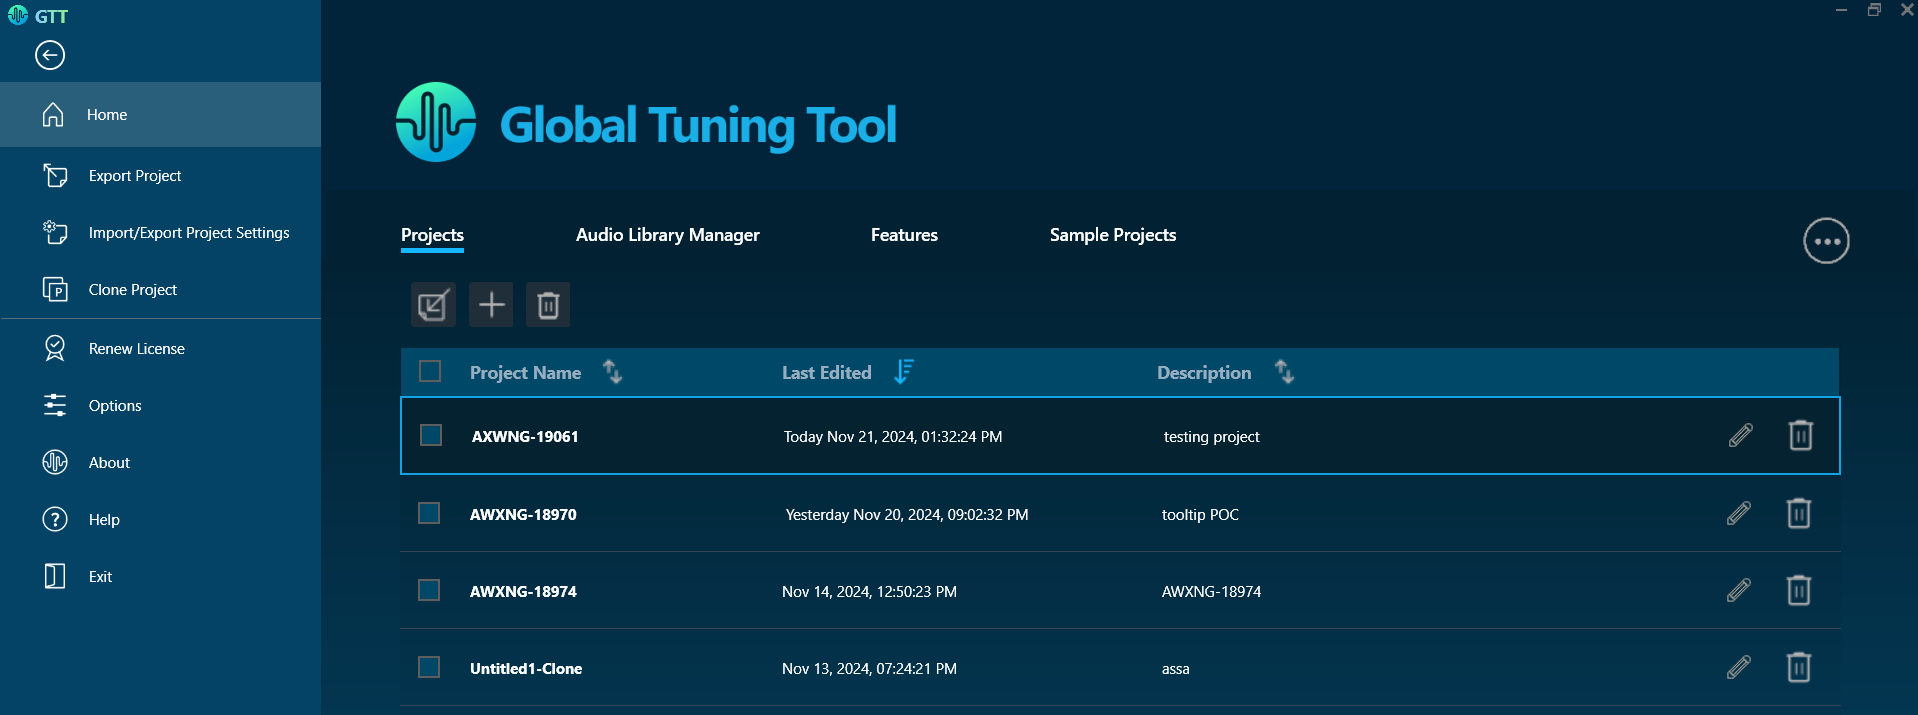Image resolution: width=1918 pixels, height=715 pixels.
Task: Click the back arrow icon
Action: click(50, 55)
